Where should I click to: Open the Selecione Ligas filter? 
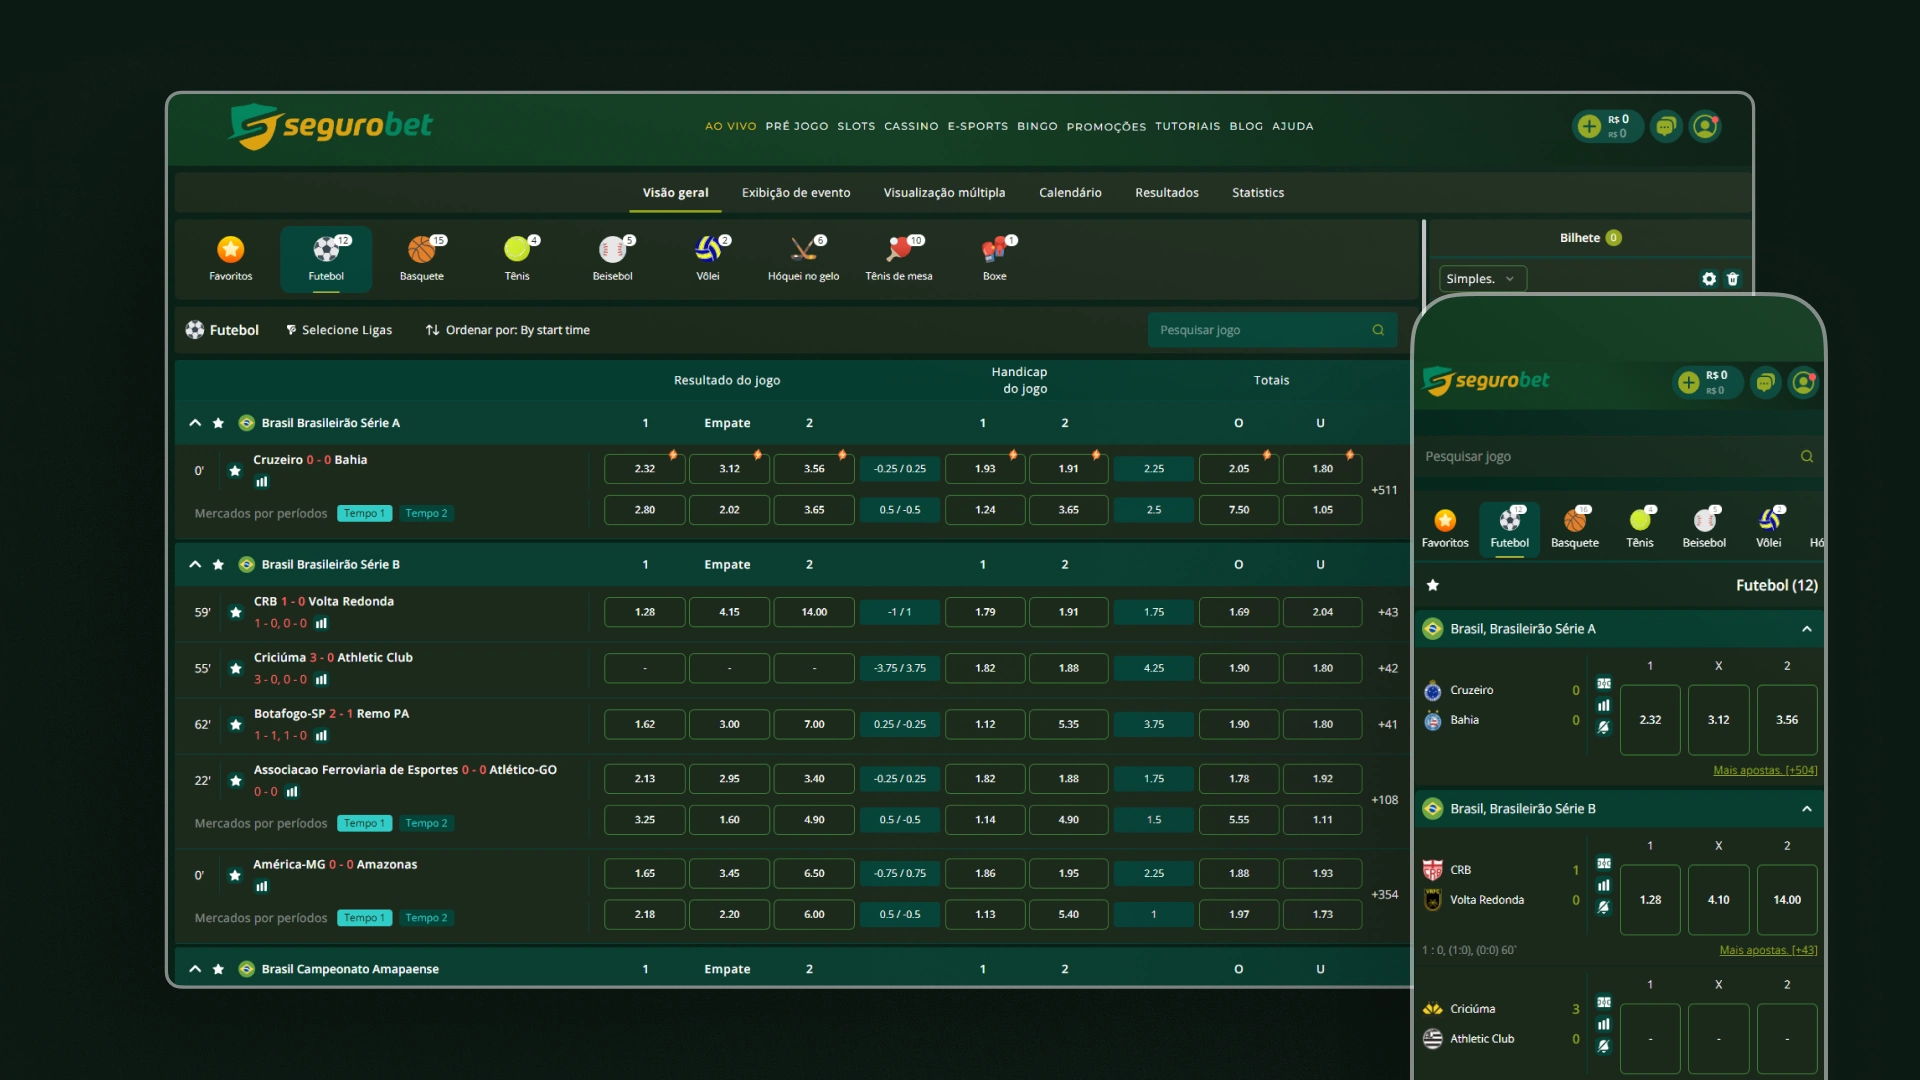[x=339, y=330]
